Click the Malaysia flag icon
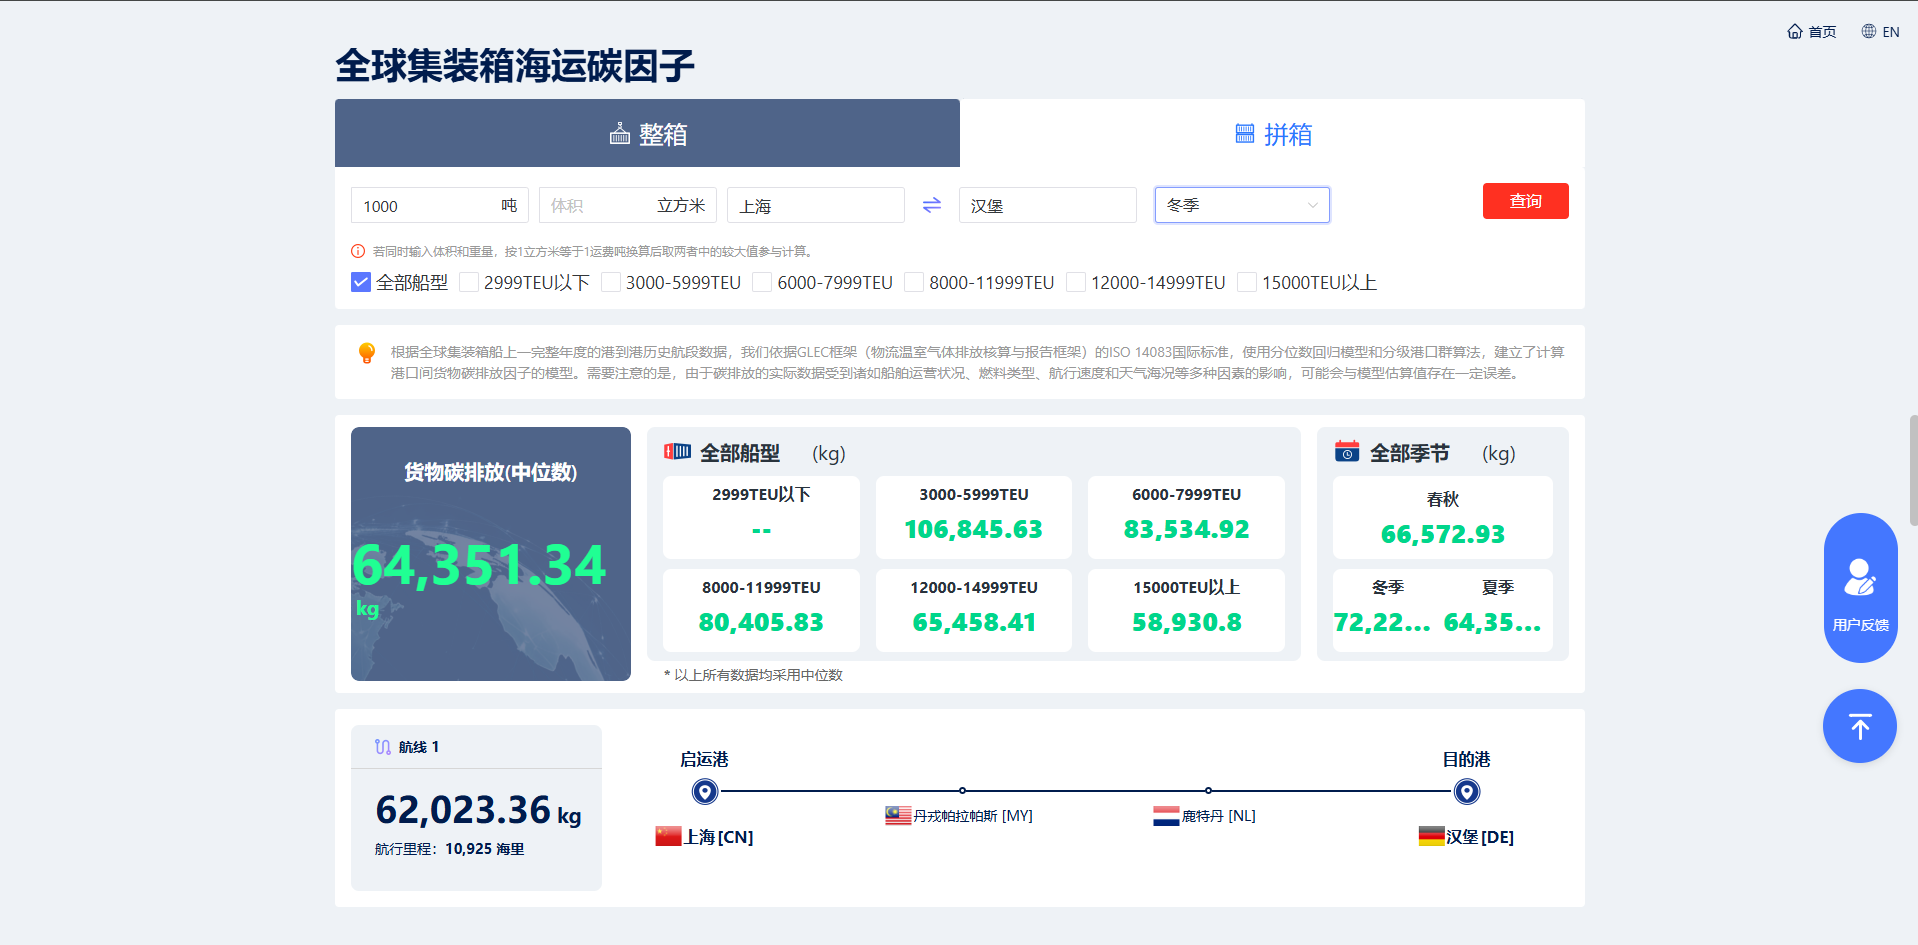Screen dimensions: 1918x945 click(x=898, y=816)
